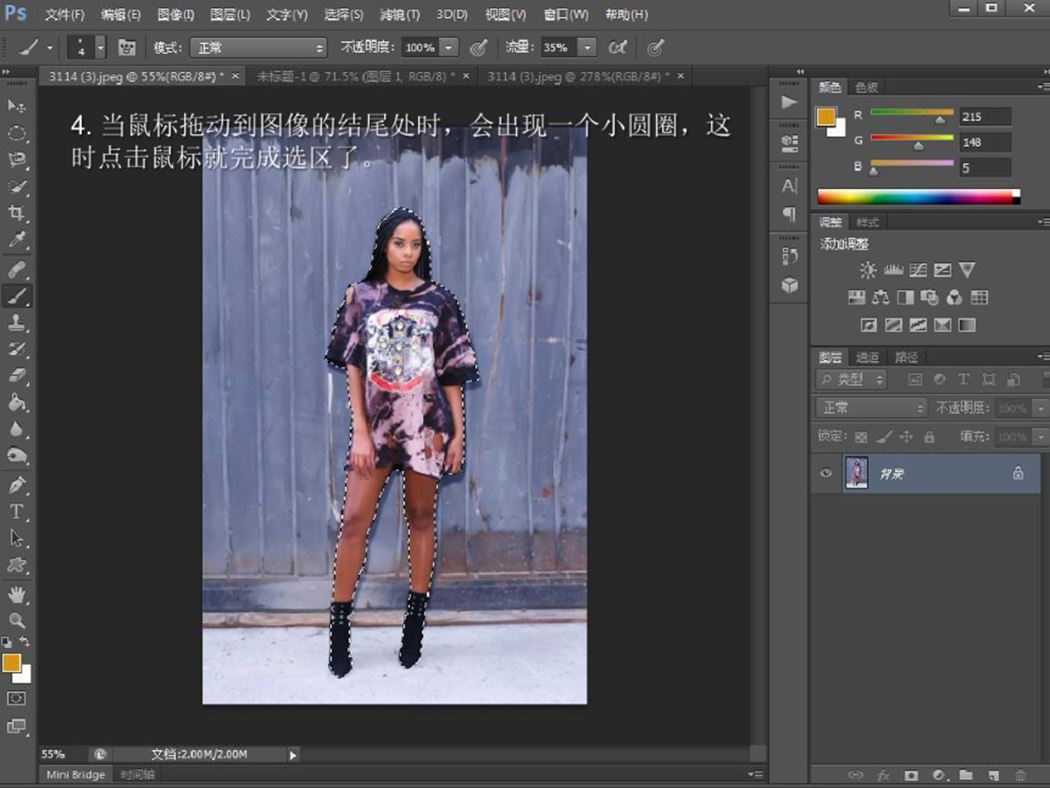Select the Pen tool
The width and height of the screenshot is (1050, 788).
(x=17, y=485)
